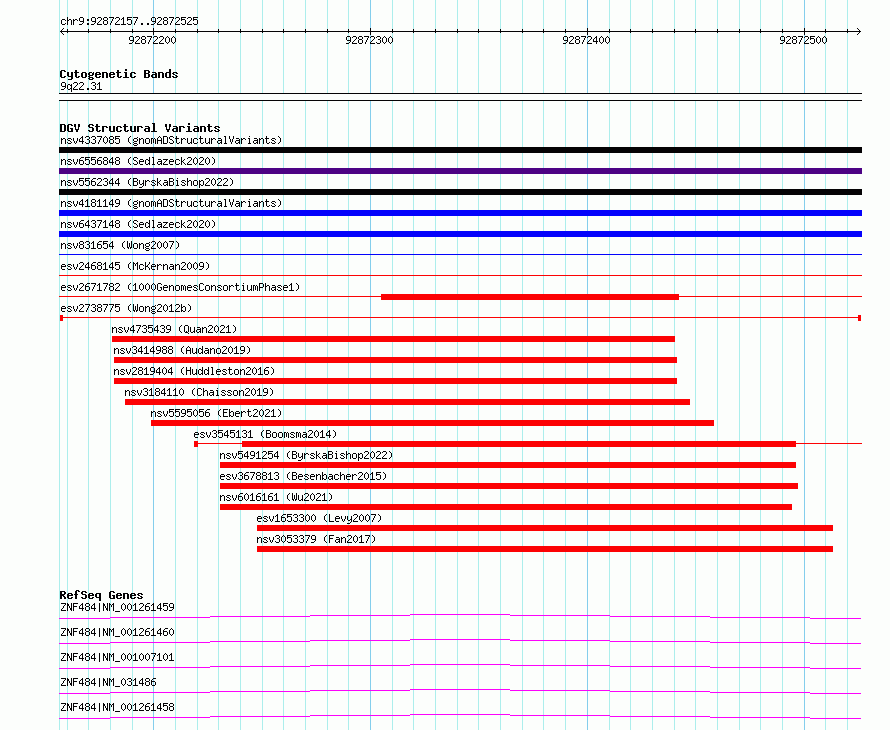
Task: Click the DGV Structural Variants track title
Action: click(x=140, y=128)
